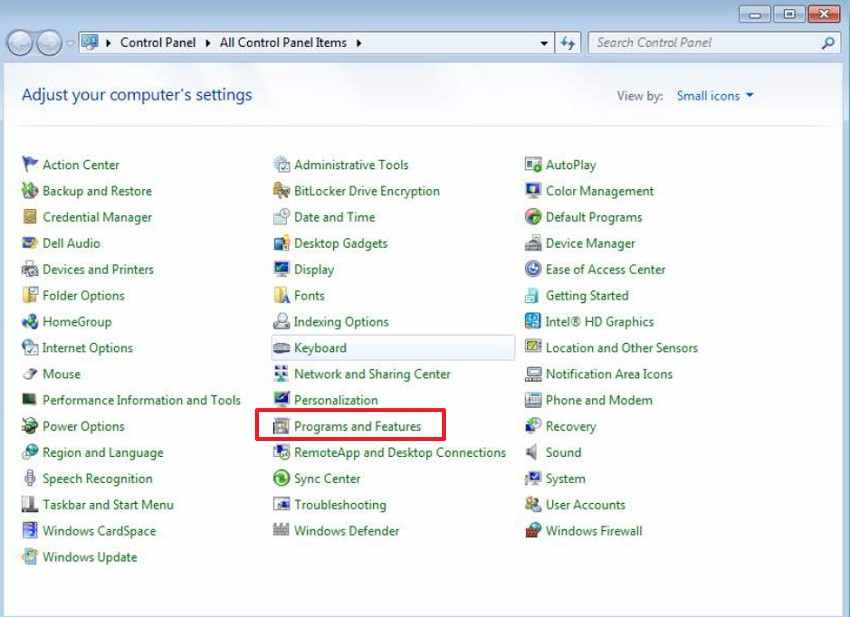This screenshot has width=850, height=617.
Task: Expand the arrow before Control Panel breadcrumb
Action: [108, 43]
